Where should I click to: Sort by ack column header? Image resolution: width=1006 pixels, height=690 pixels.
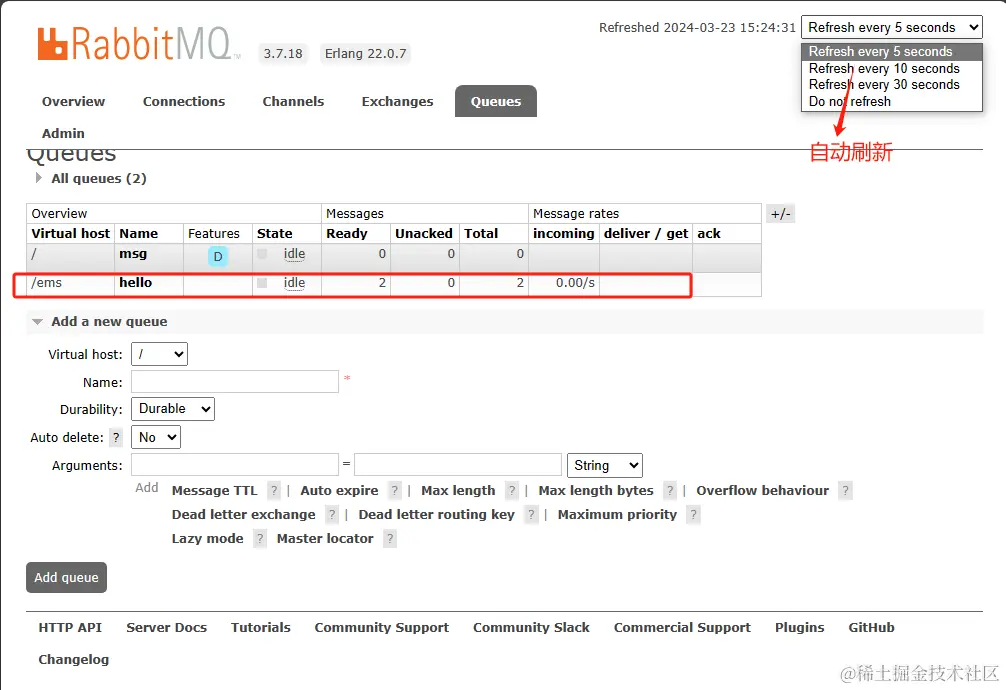click(709, 234)
